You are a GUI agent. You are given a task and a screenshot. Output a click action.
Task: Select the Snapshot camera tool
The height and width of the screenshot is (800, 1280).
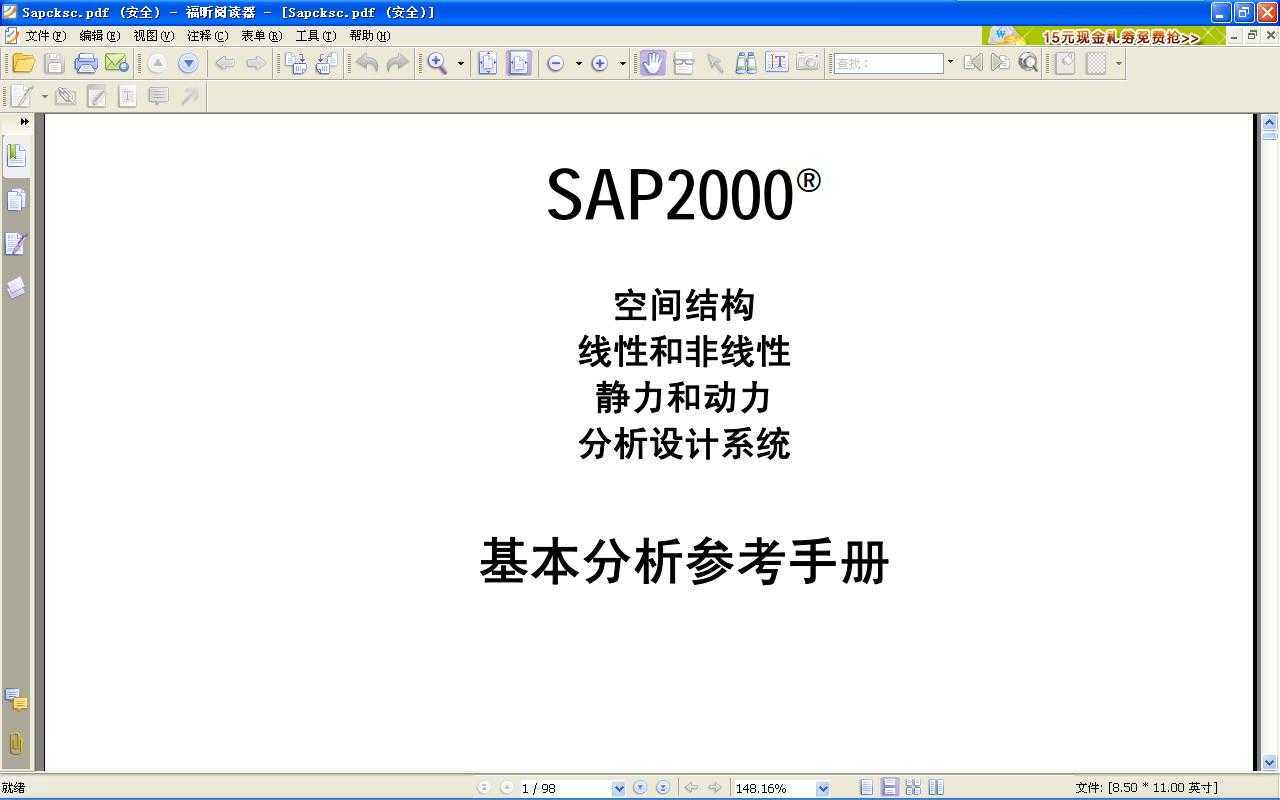click(808, 63)
